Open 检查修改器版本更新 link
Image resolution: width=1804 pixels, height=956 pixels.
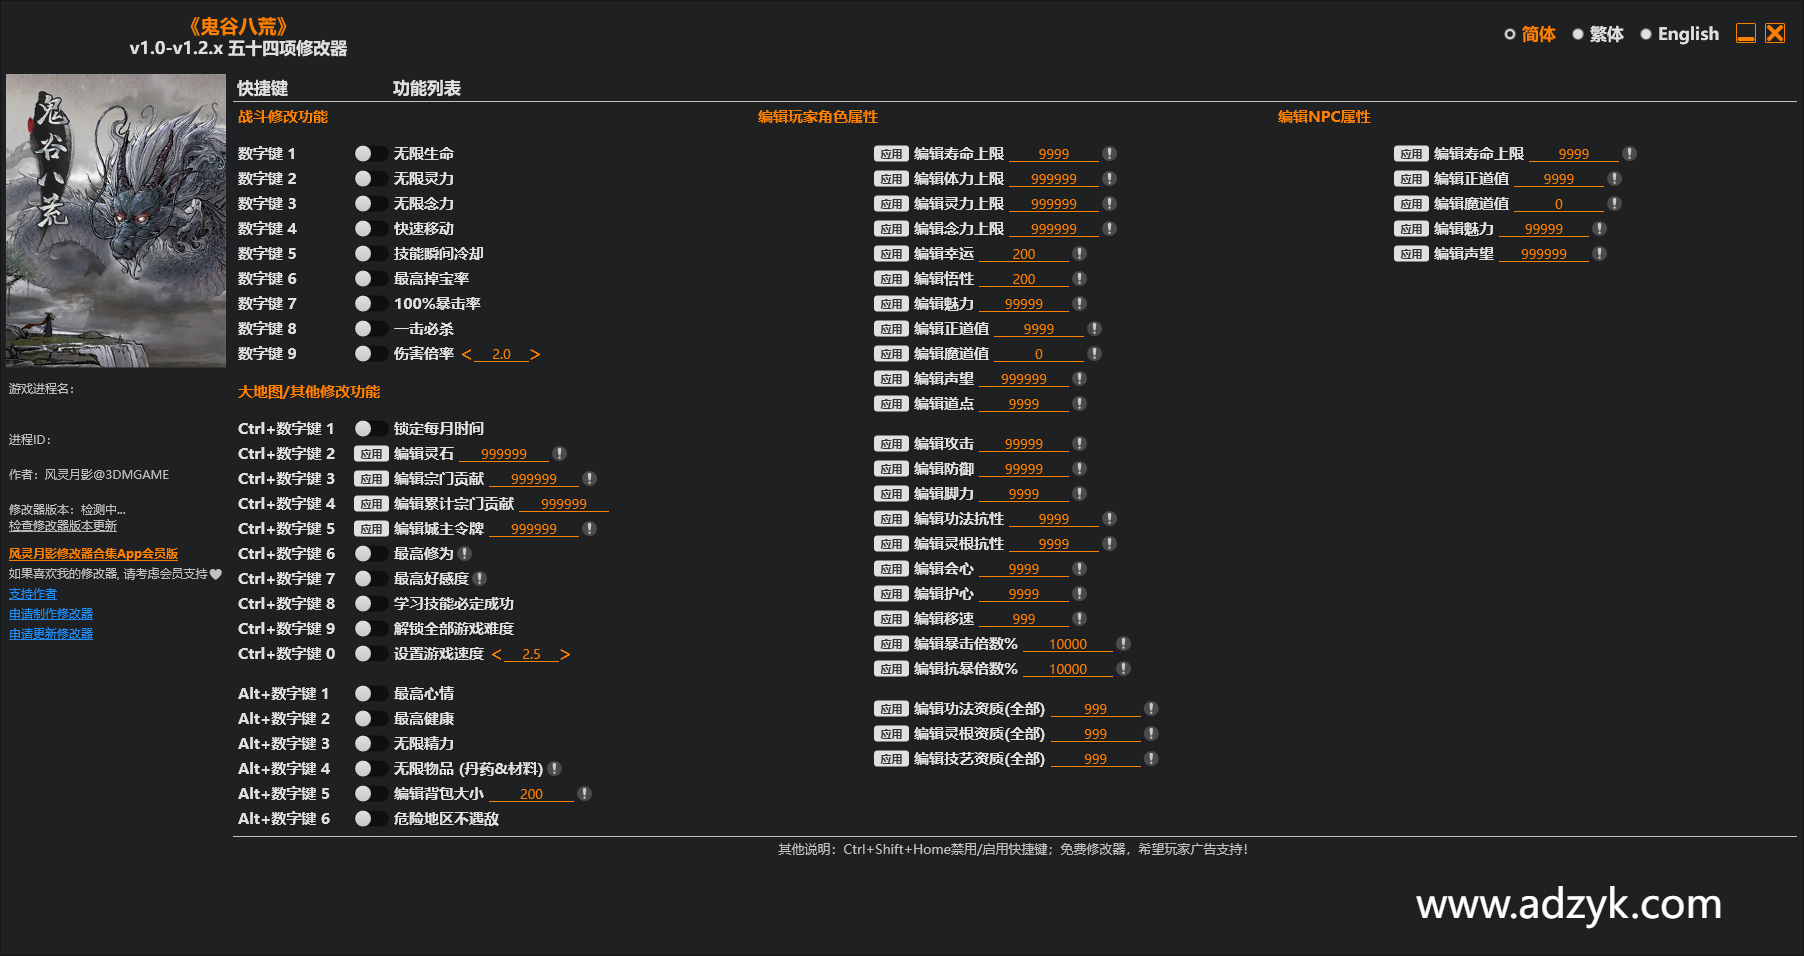[x=63, y=526]
